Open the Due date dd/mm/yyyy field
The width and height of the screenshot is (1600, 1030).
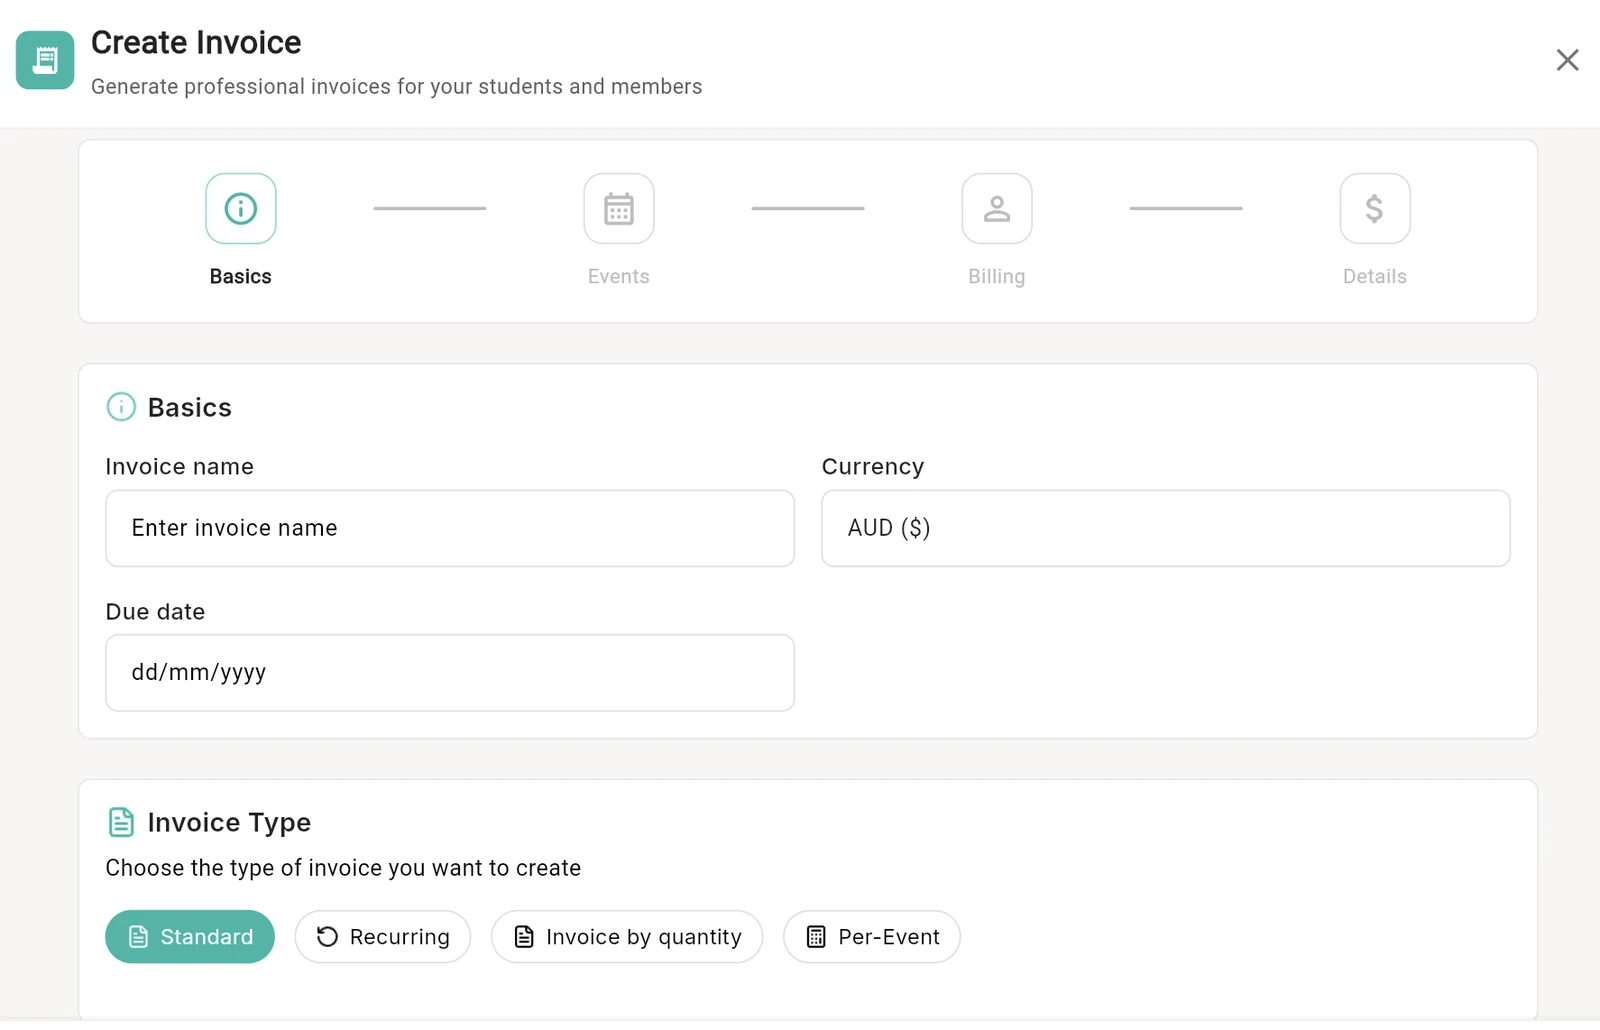(450, 673)
